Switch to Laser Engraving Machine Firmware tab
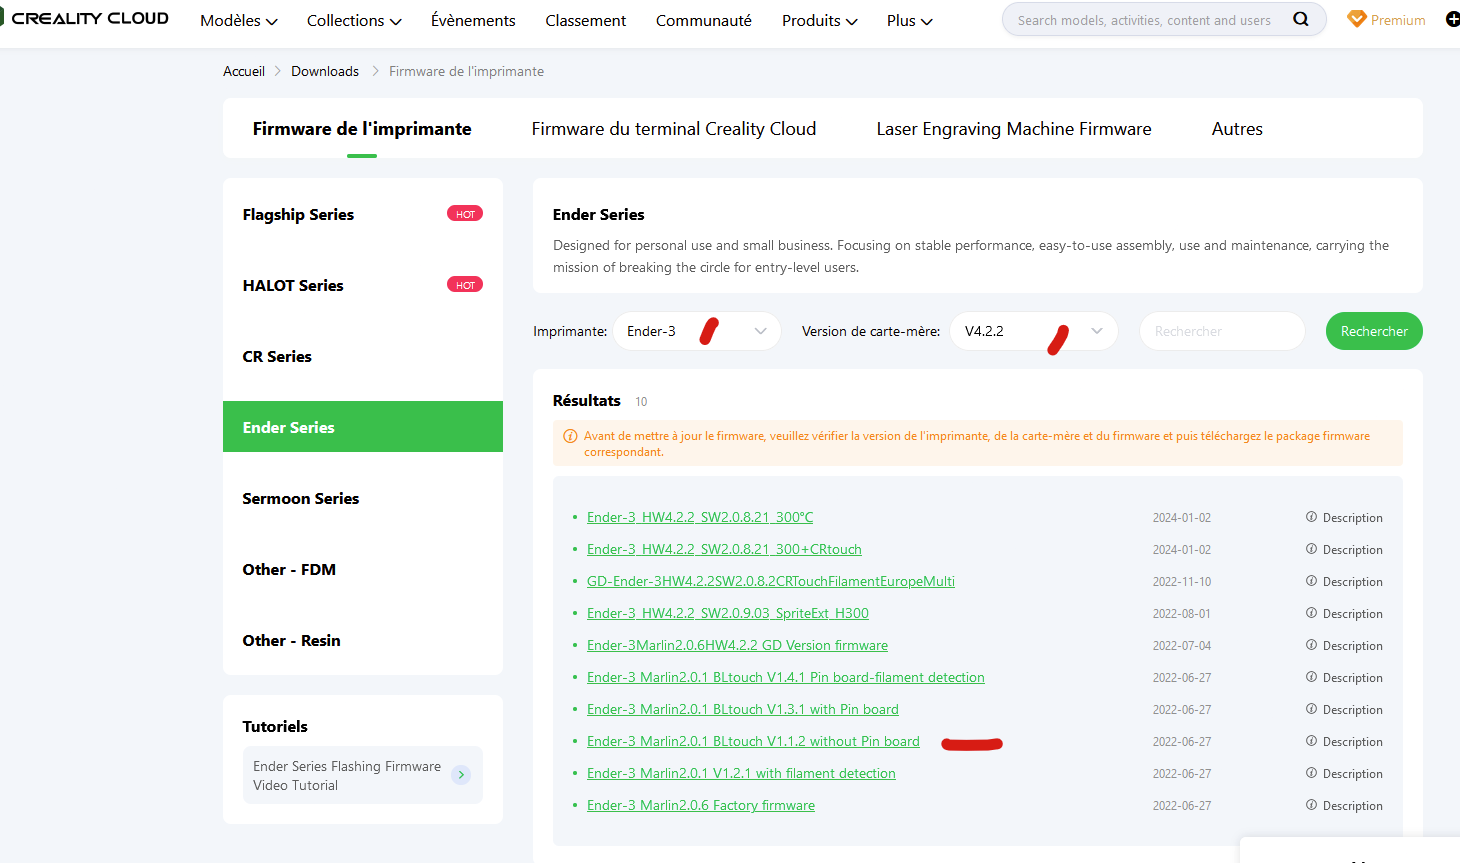 1014,129
